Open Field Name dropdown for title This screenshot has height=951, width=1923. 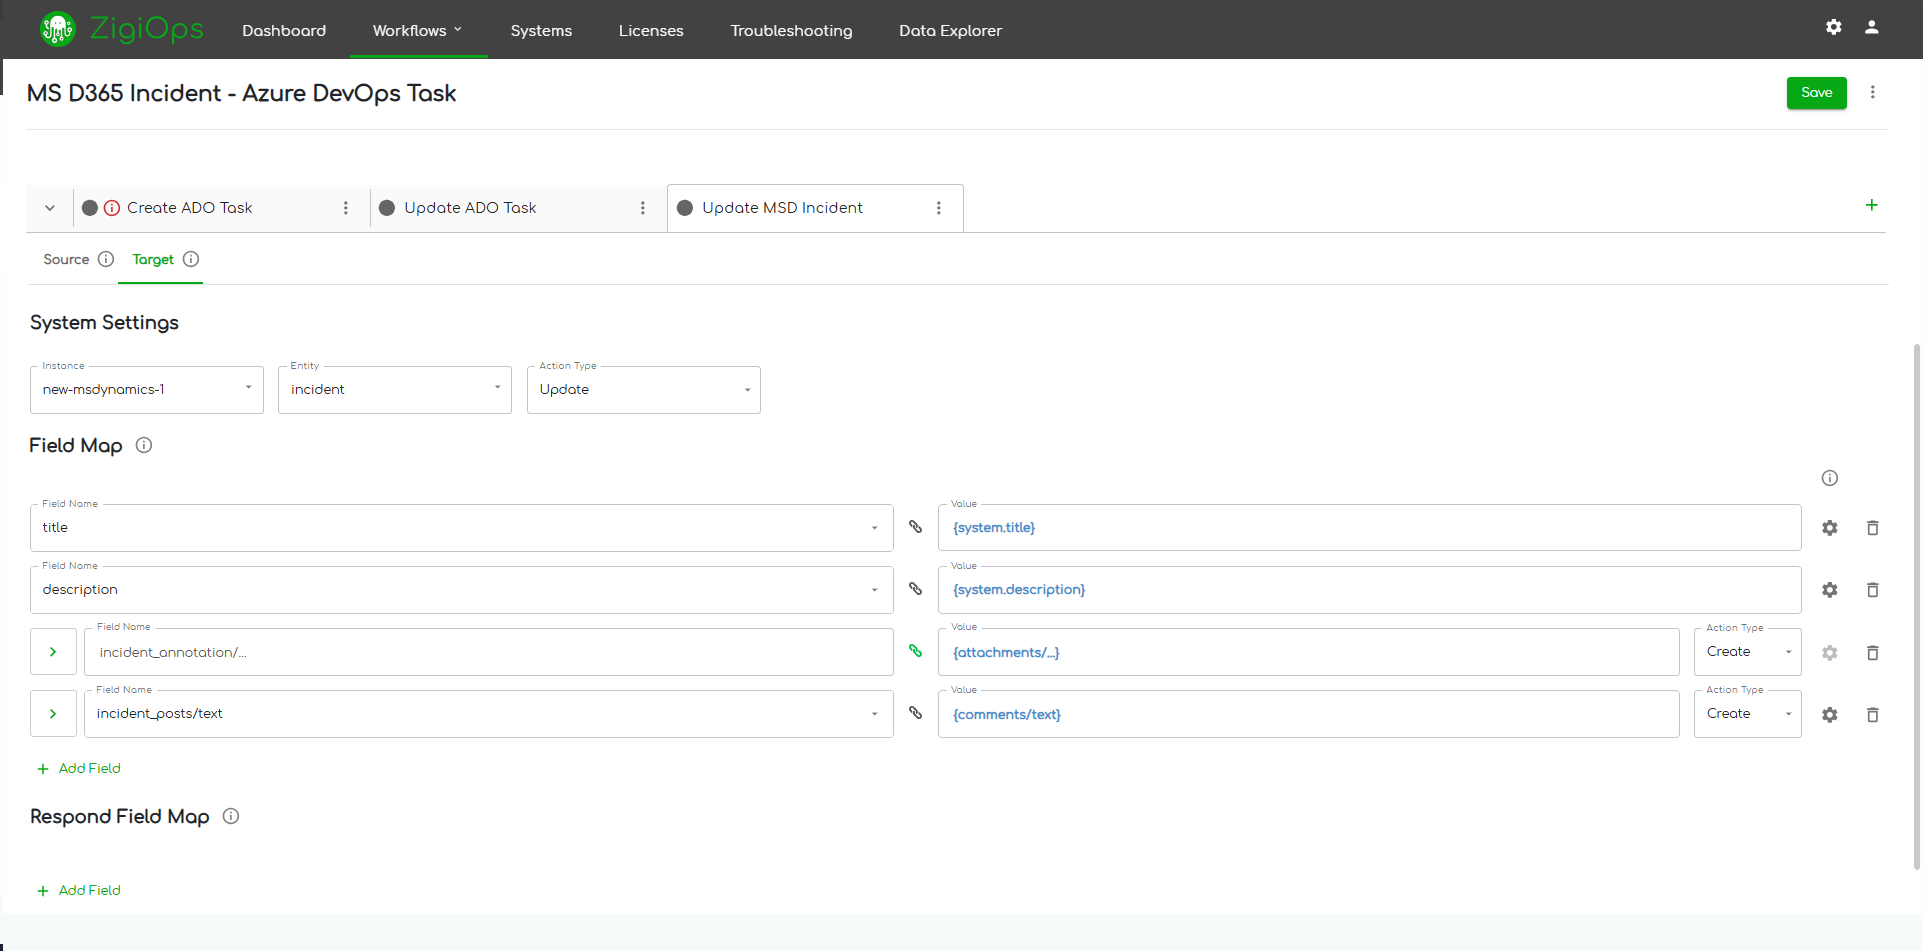pyautogui.click(x=462, y=528)
